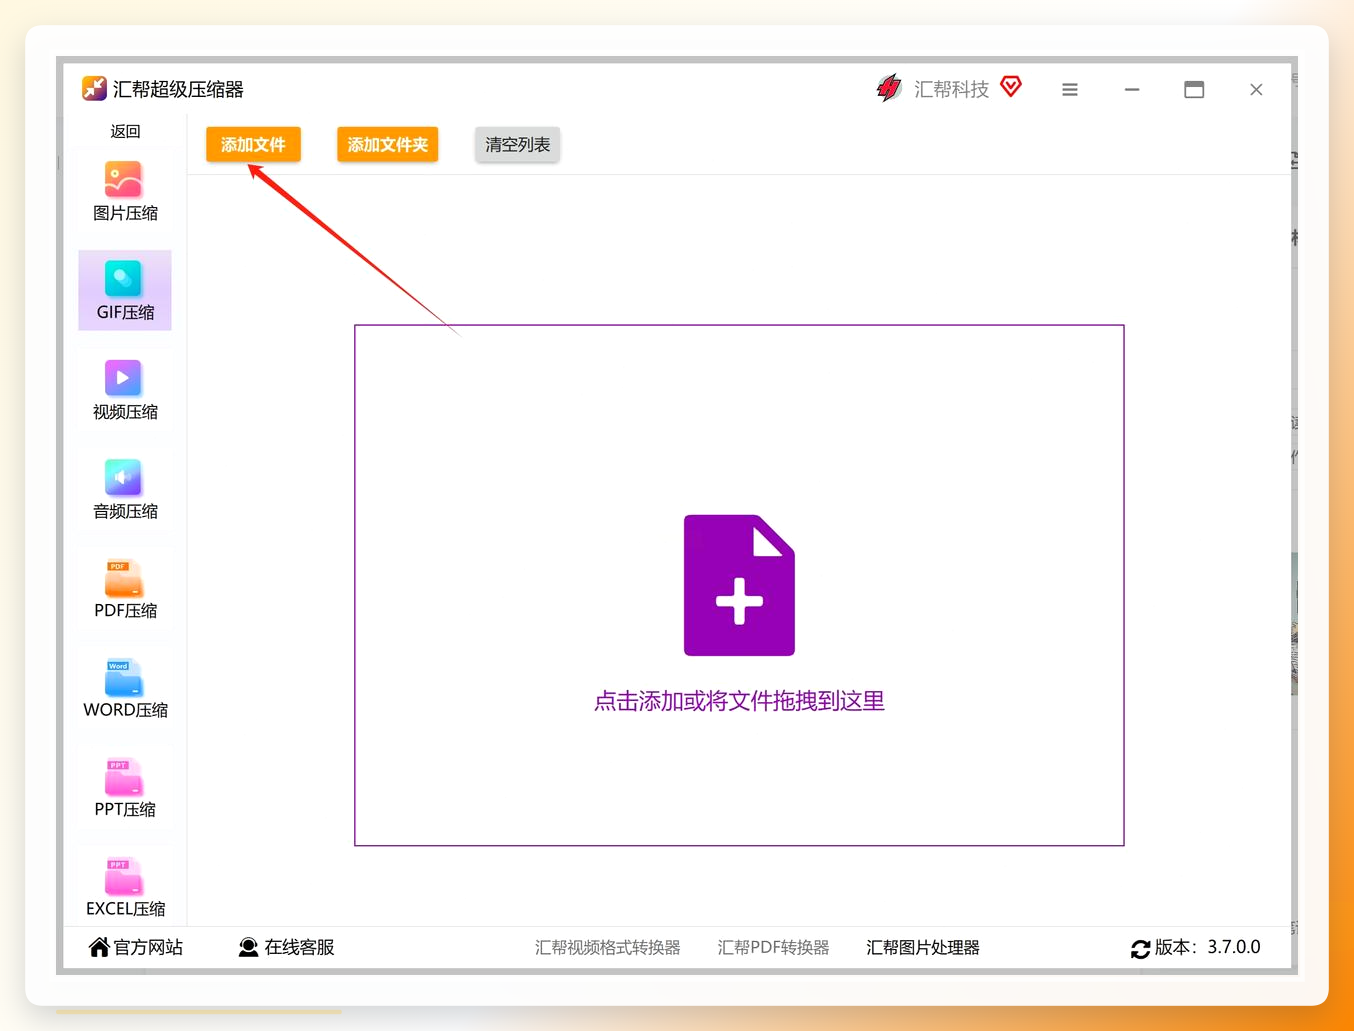Click the 点击添加或将文件拖拽到这里 prompt text

pyautogui.click(x=739, y=701)
